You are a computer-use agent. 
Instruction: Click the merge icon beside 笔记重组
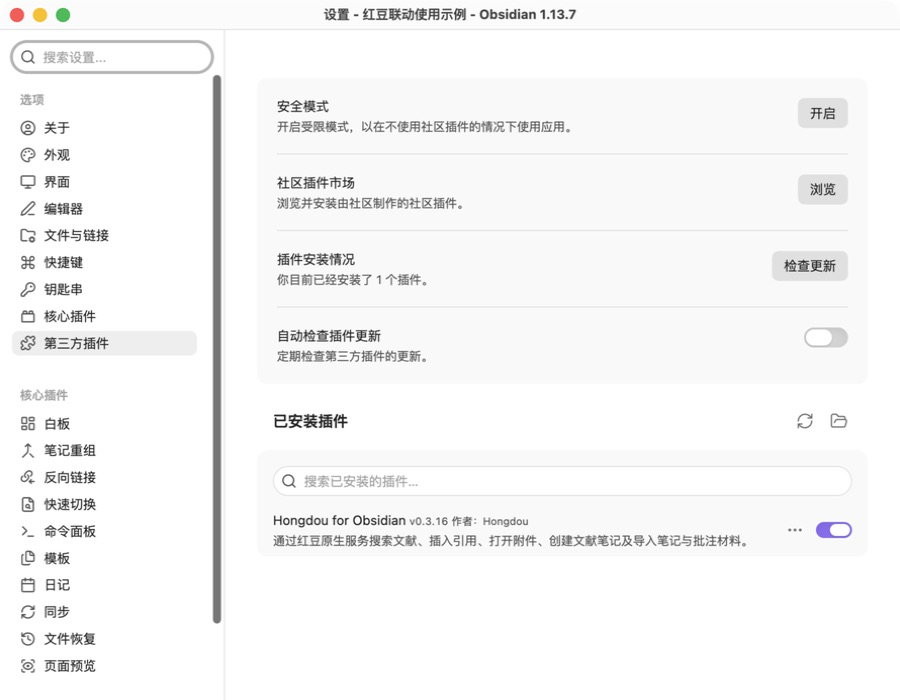tap(28, 450)
